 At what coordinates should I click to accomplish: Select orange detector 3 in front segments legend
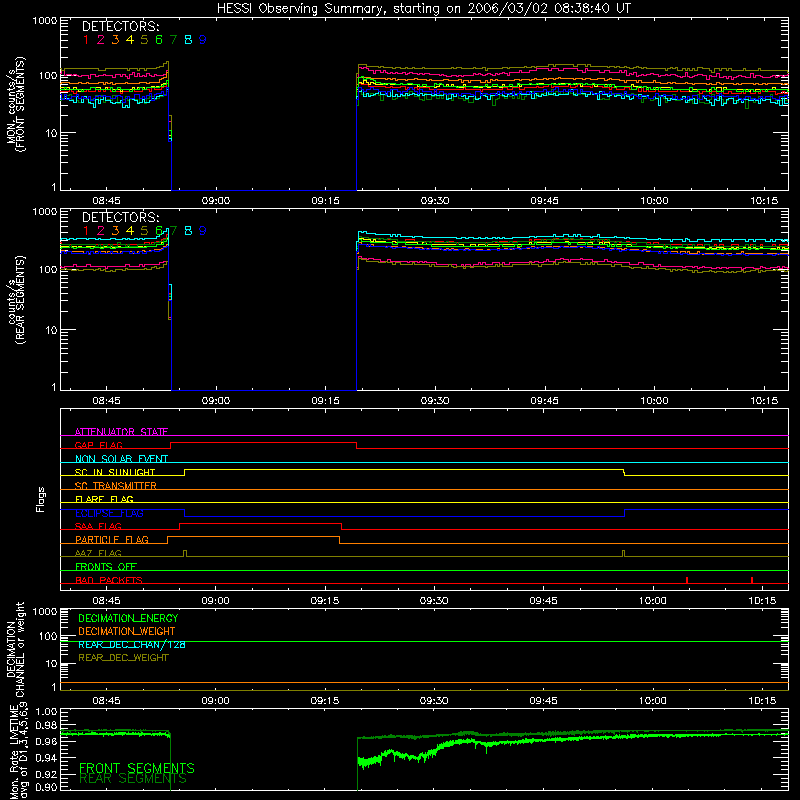(115, 40)
